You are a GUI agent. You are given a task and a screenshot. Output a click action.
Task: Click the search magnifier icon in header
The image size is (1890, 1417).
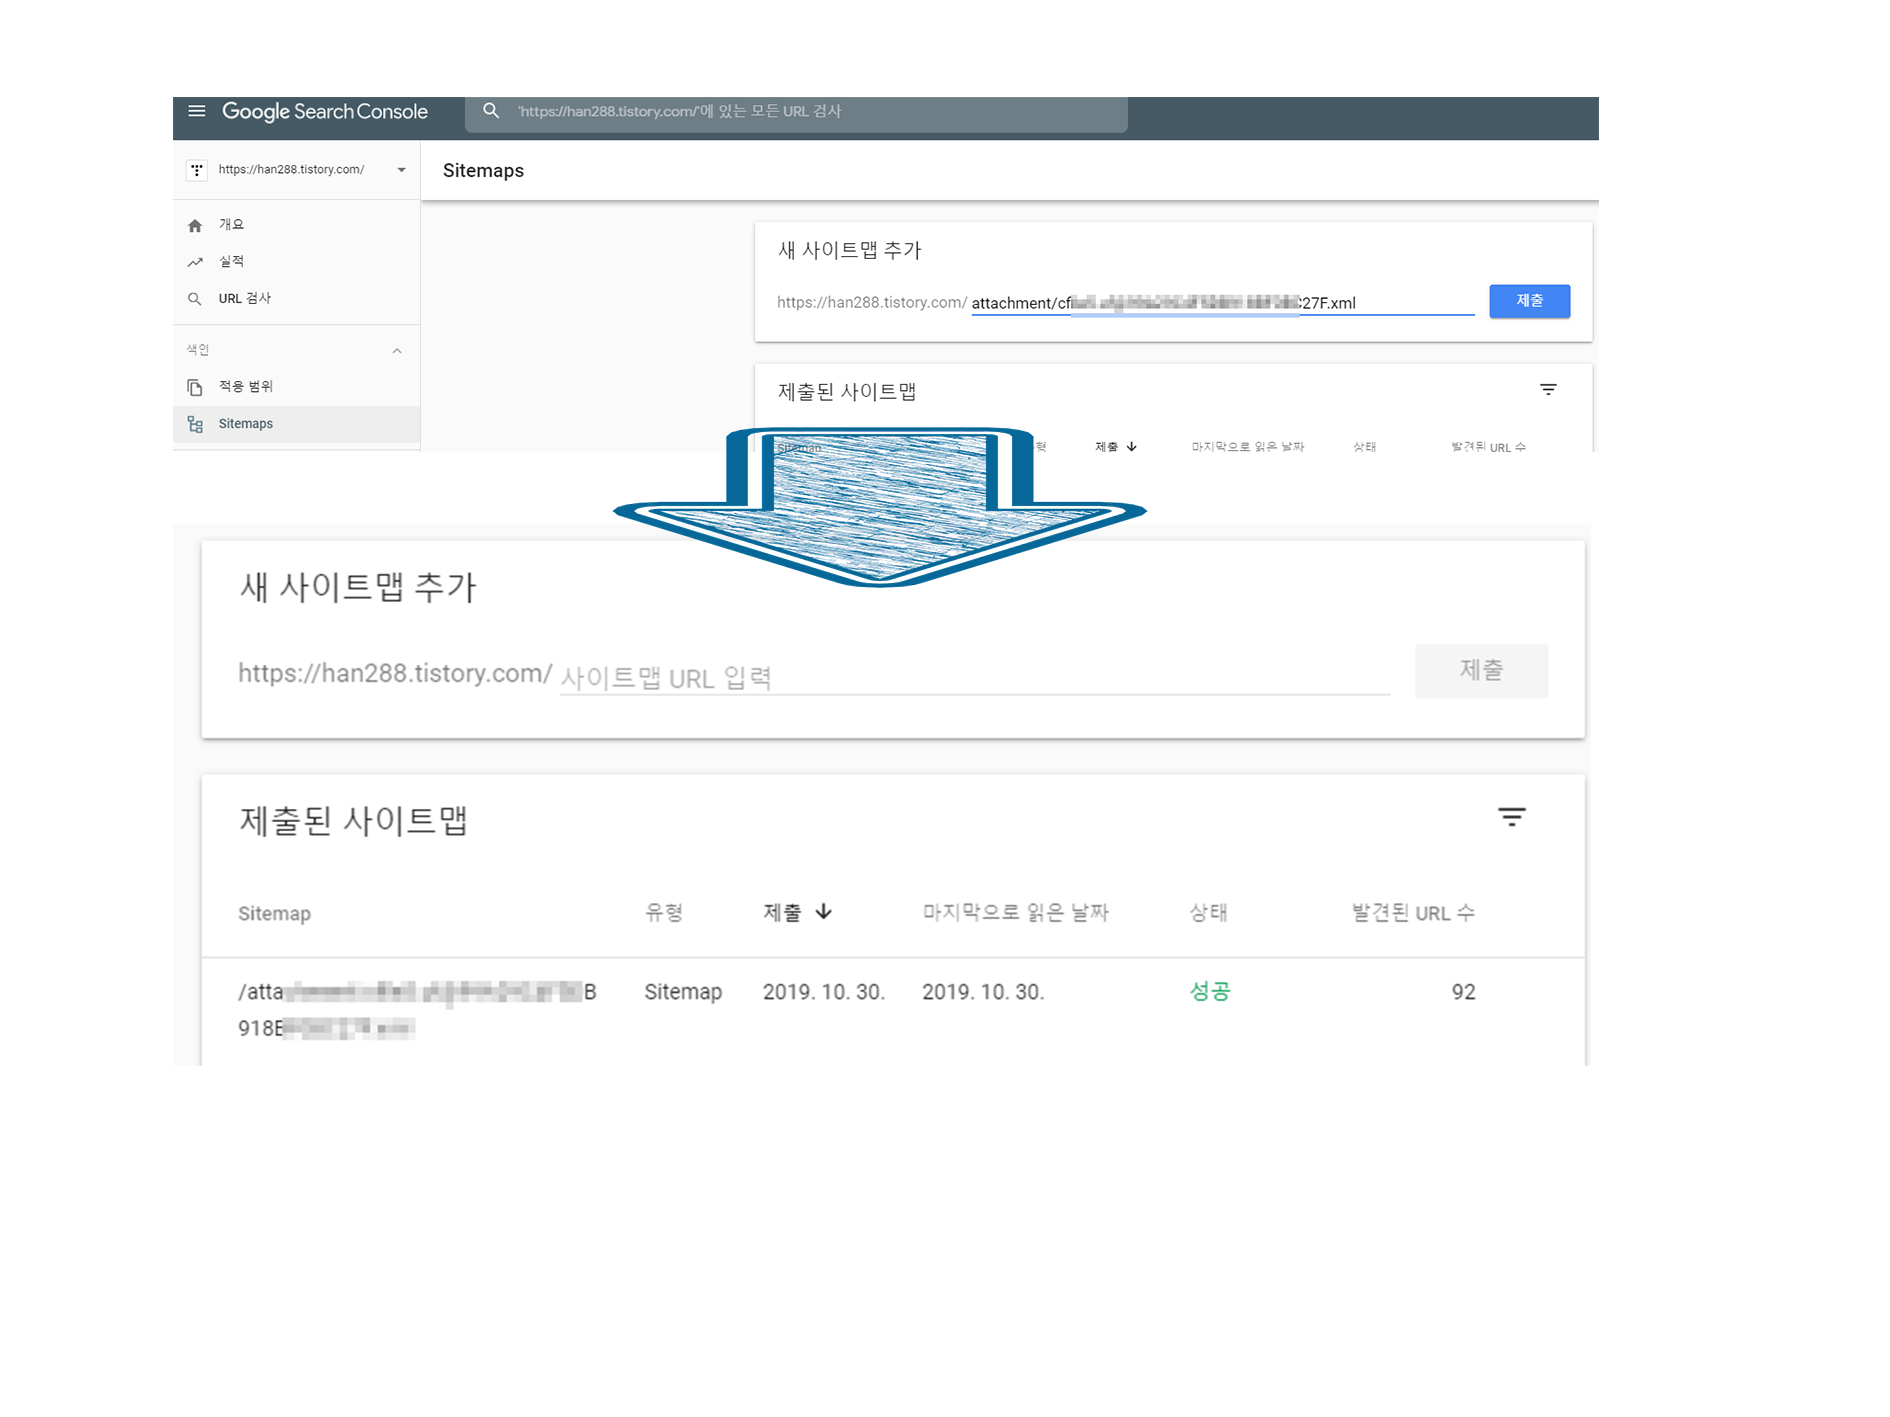coord(491,111)
